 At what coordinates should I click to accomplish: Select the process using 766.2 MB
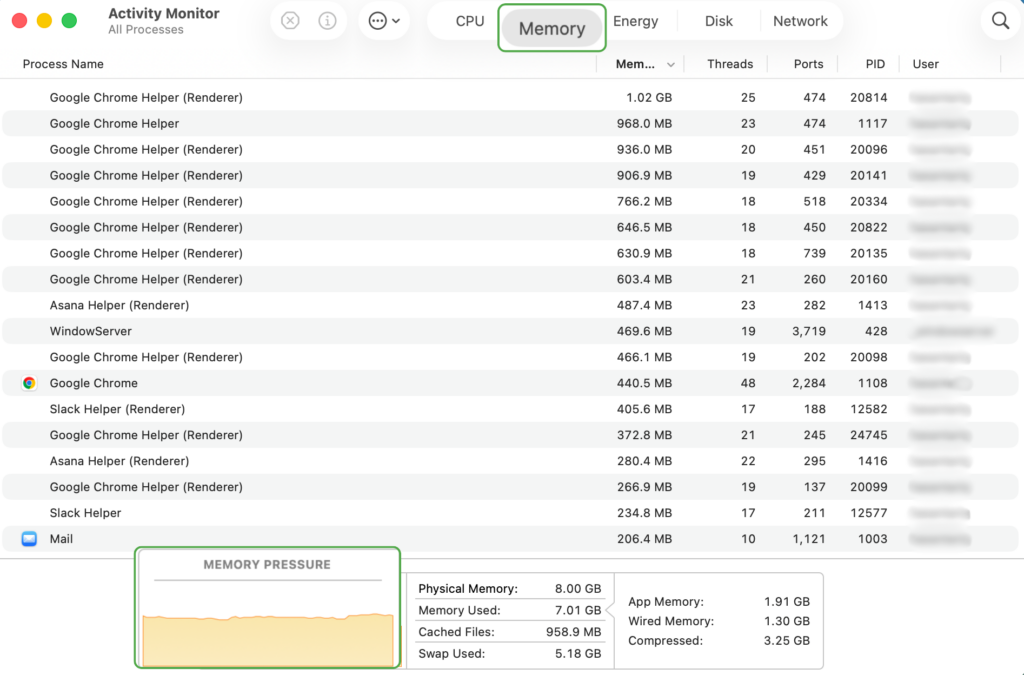[510, 201]
